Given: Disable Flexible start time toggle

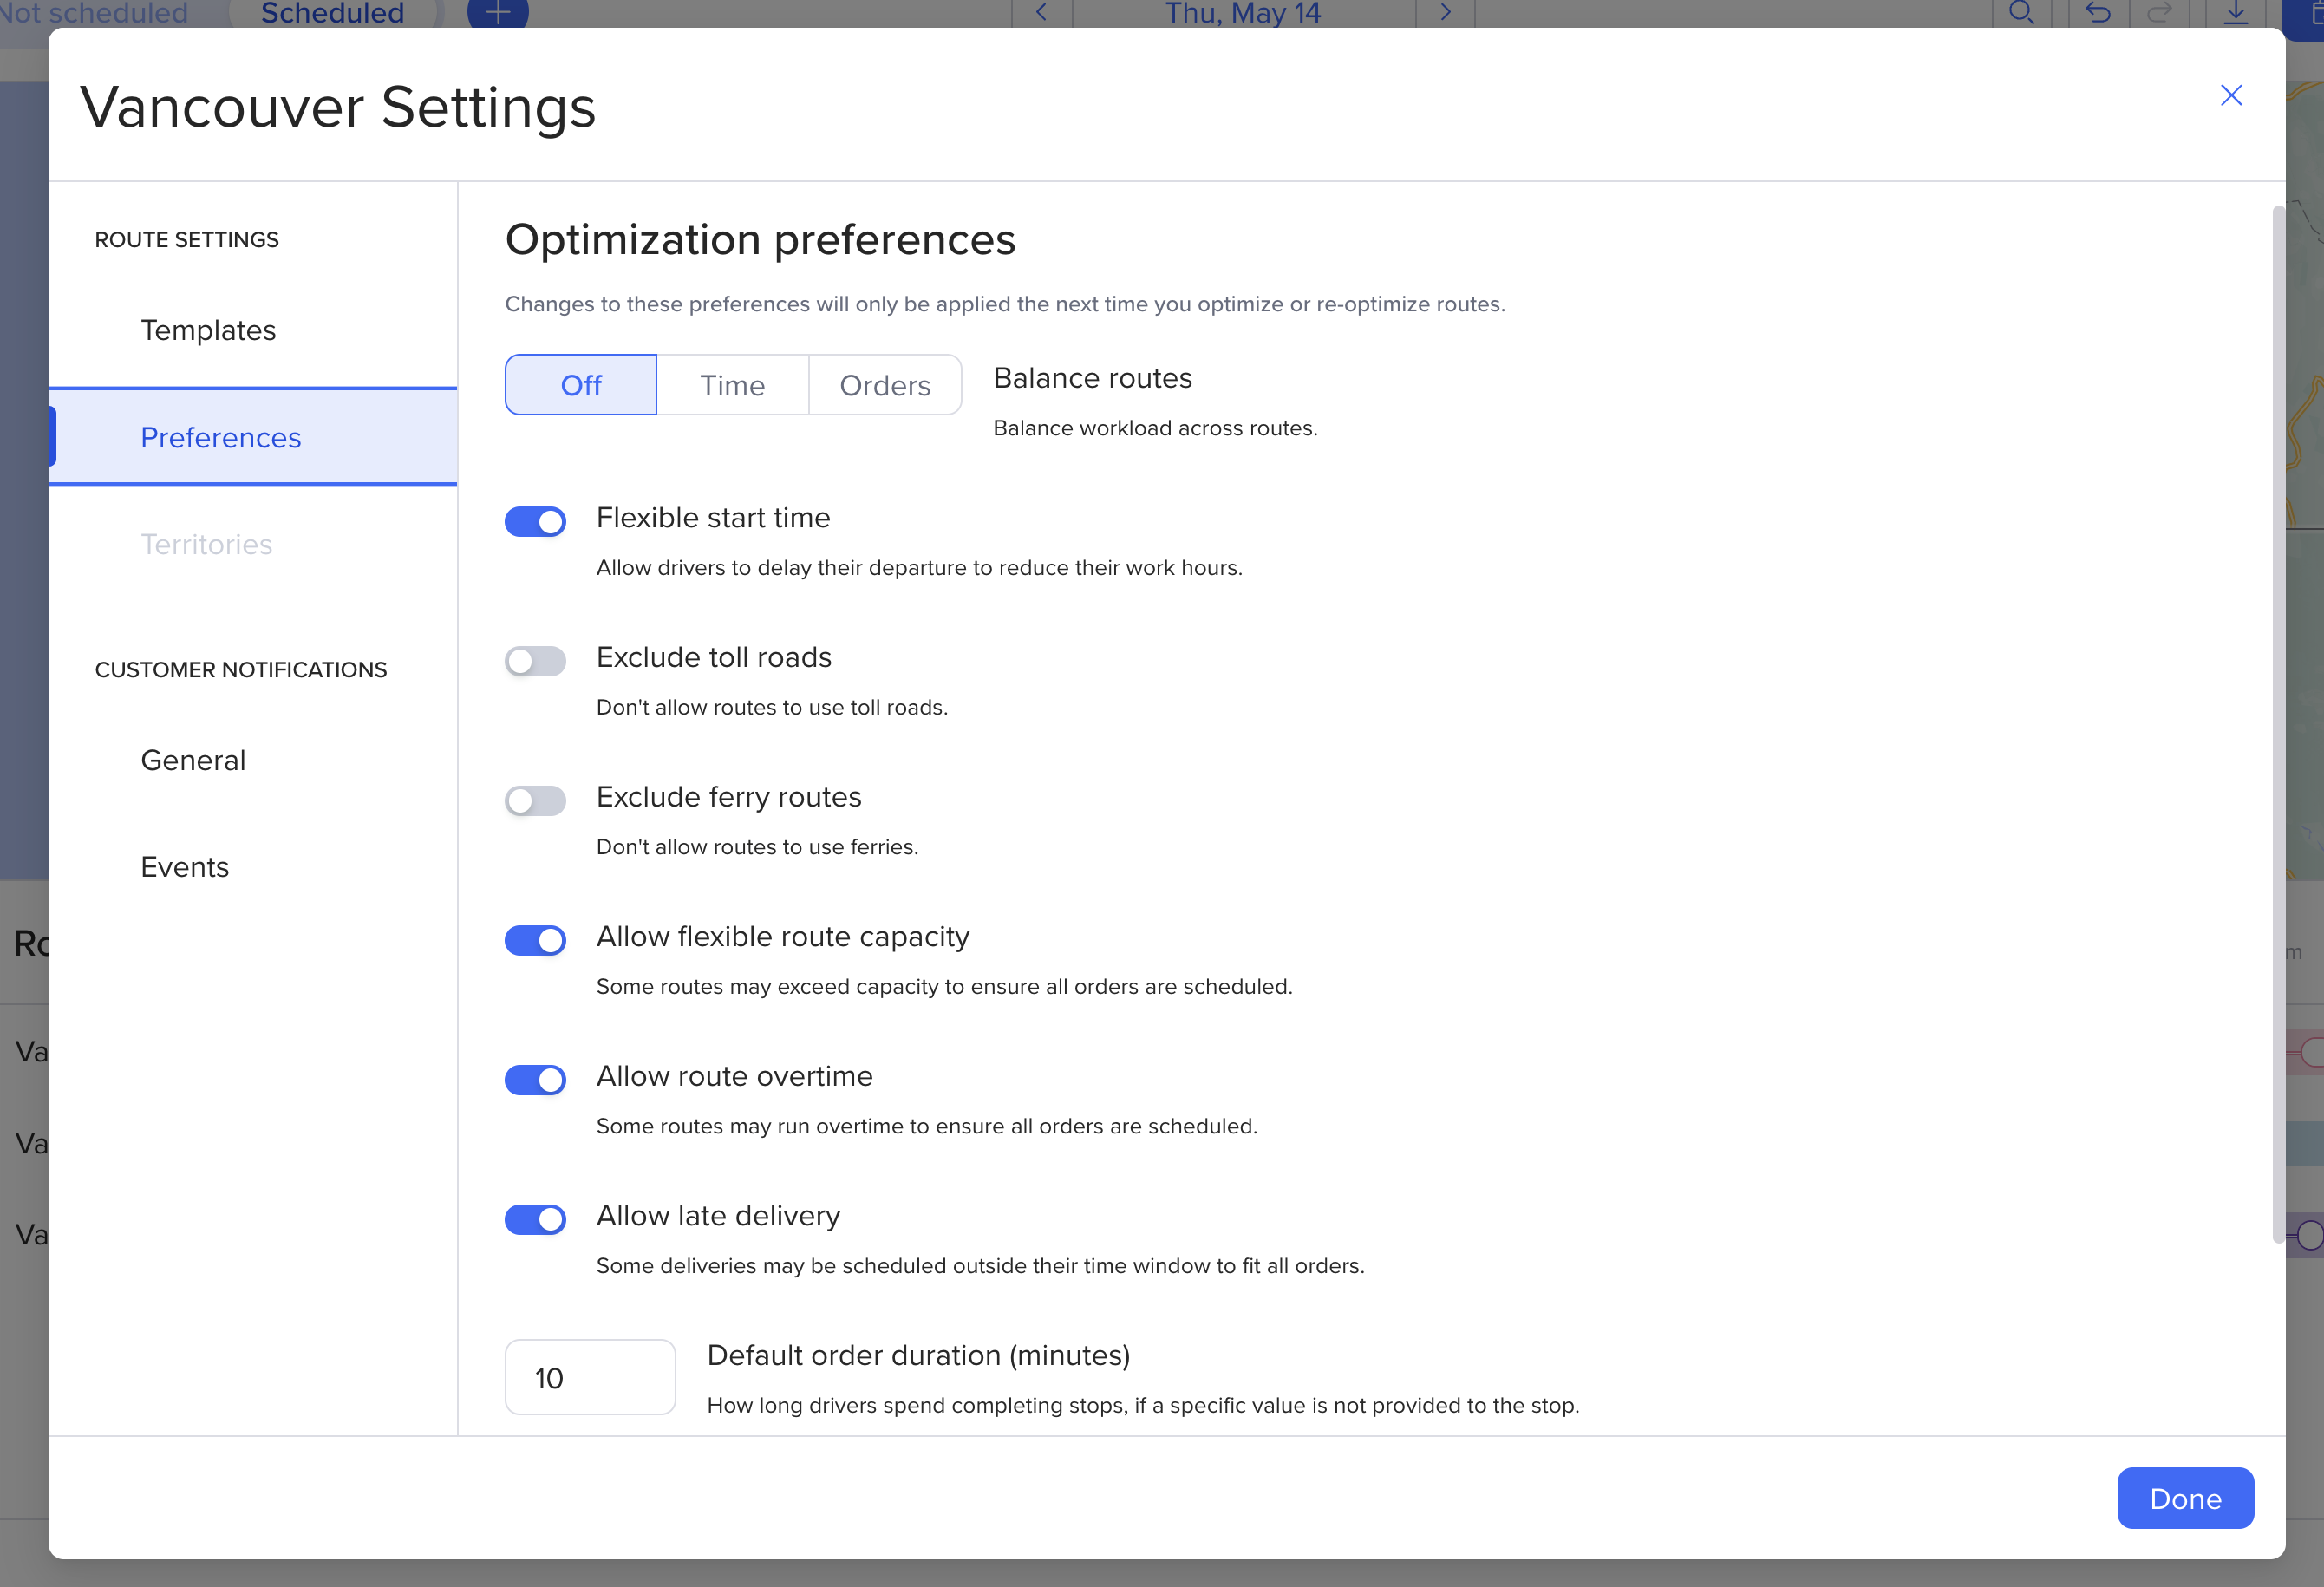Looking at the screenshot, I should (535, 521).
